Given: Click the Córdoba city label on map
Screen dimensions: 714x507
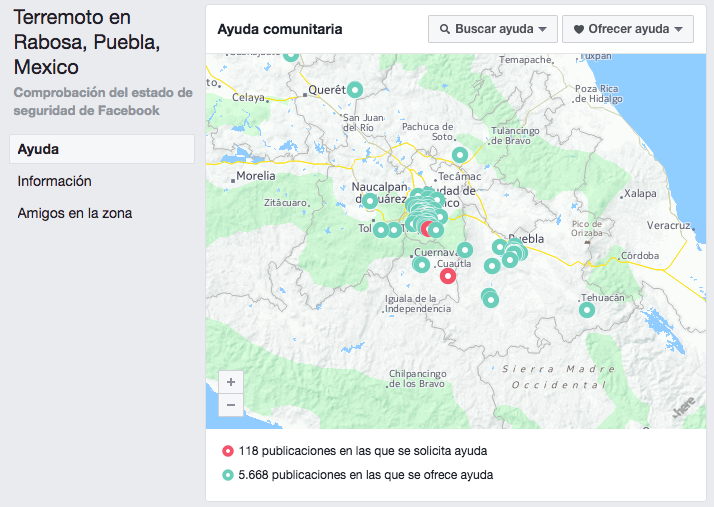Looking at the screenshot, I should click(x=640, y=256).
